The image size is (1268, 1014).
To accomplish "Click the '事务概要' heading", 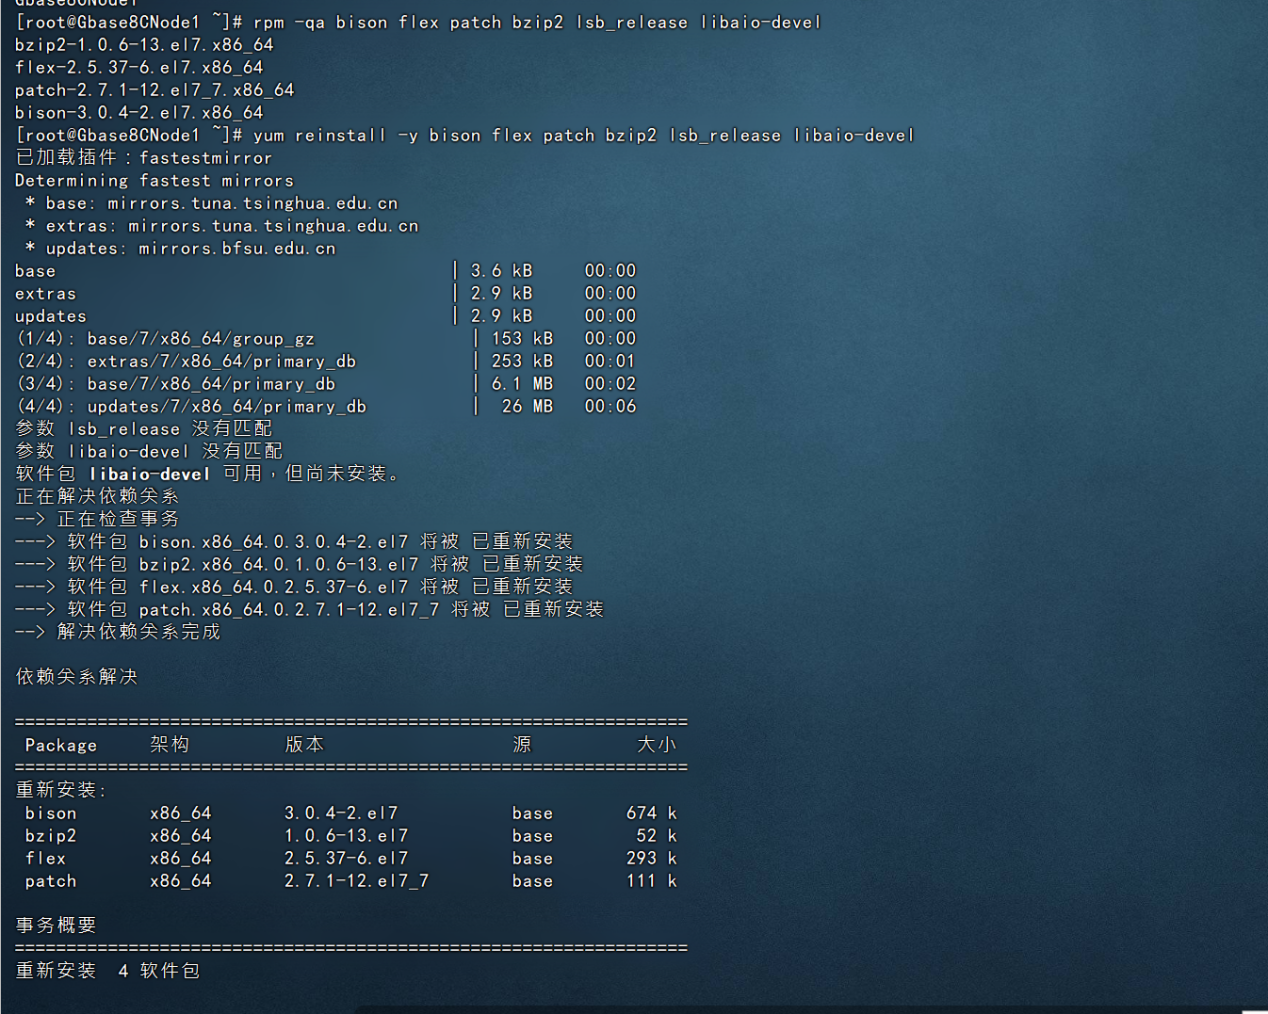I will click(56, 925).
